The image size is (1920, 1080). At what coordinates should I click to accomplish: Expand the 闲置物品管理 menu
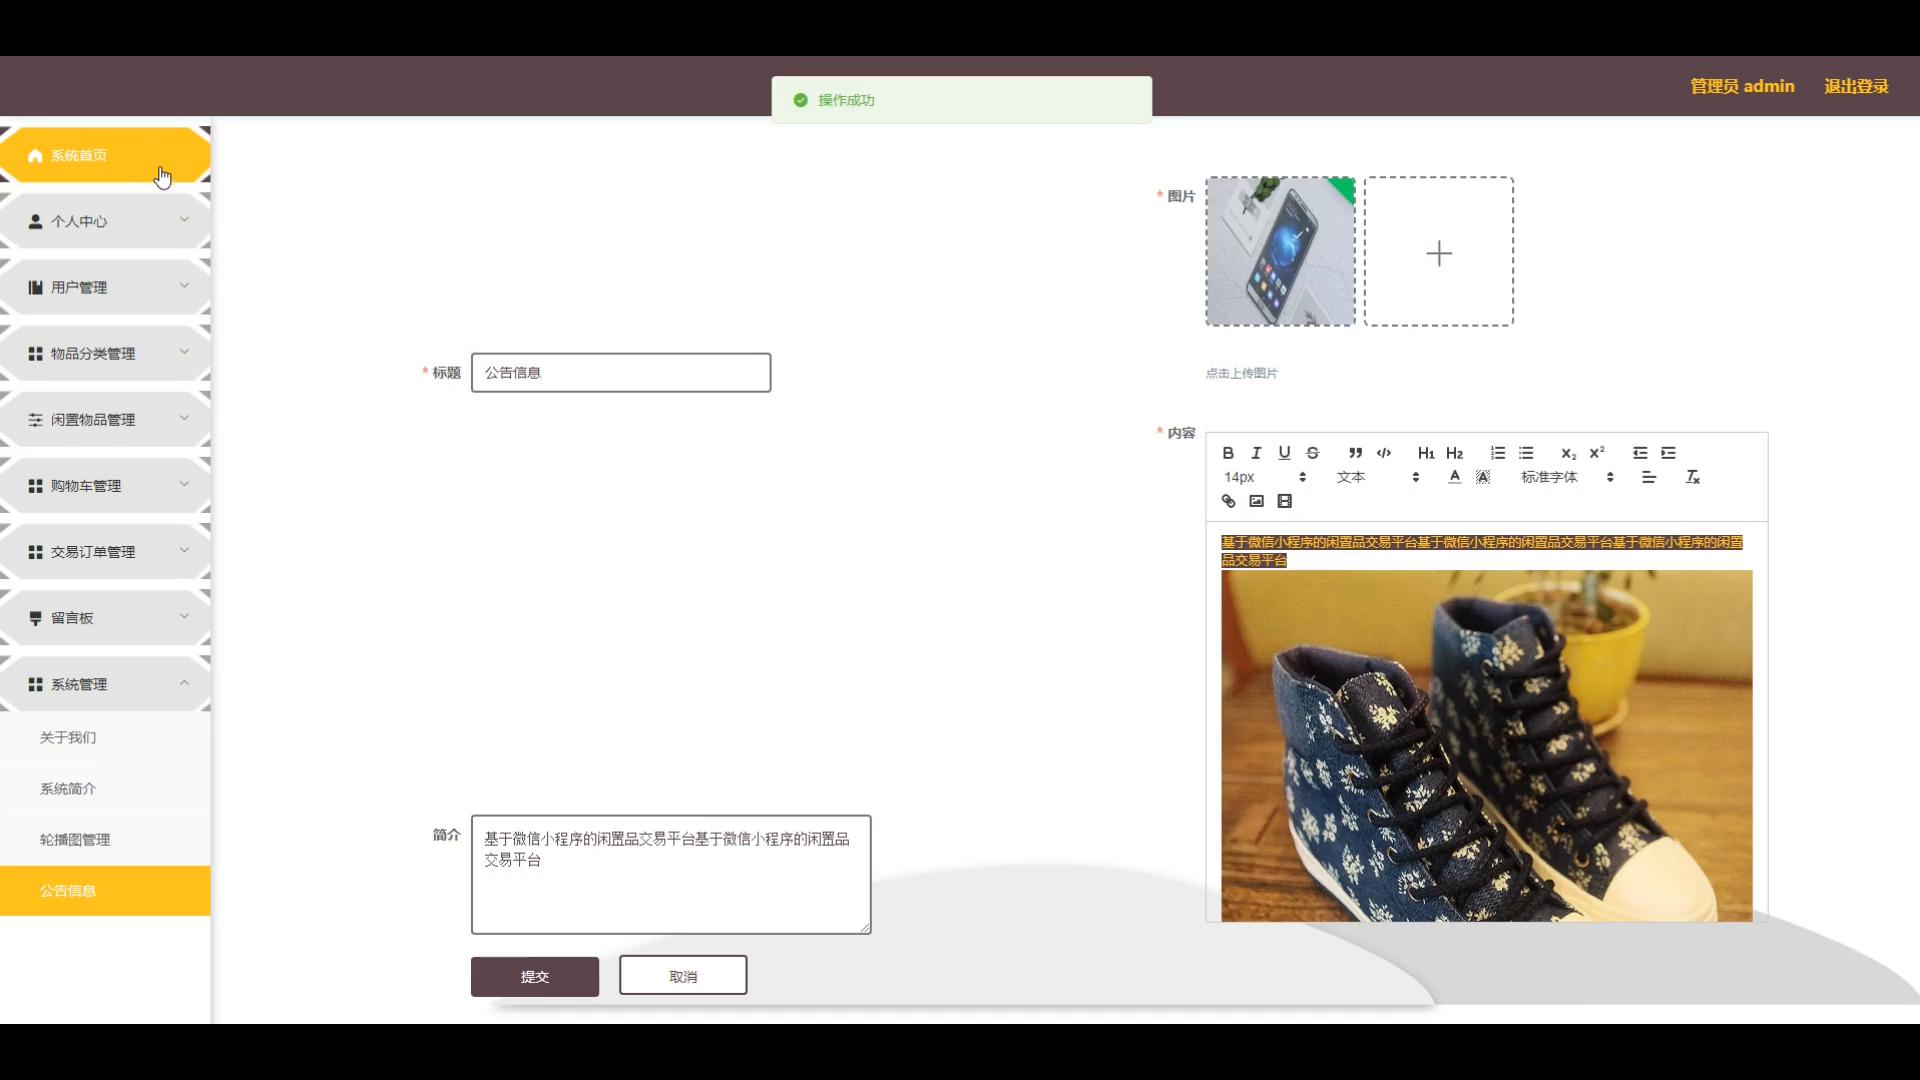105,419
